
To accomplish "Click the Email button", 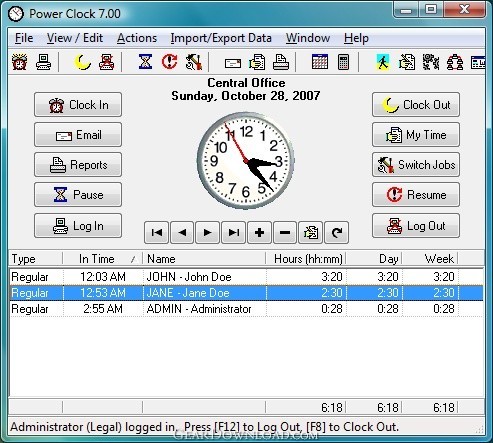I will click(78, 135).
